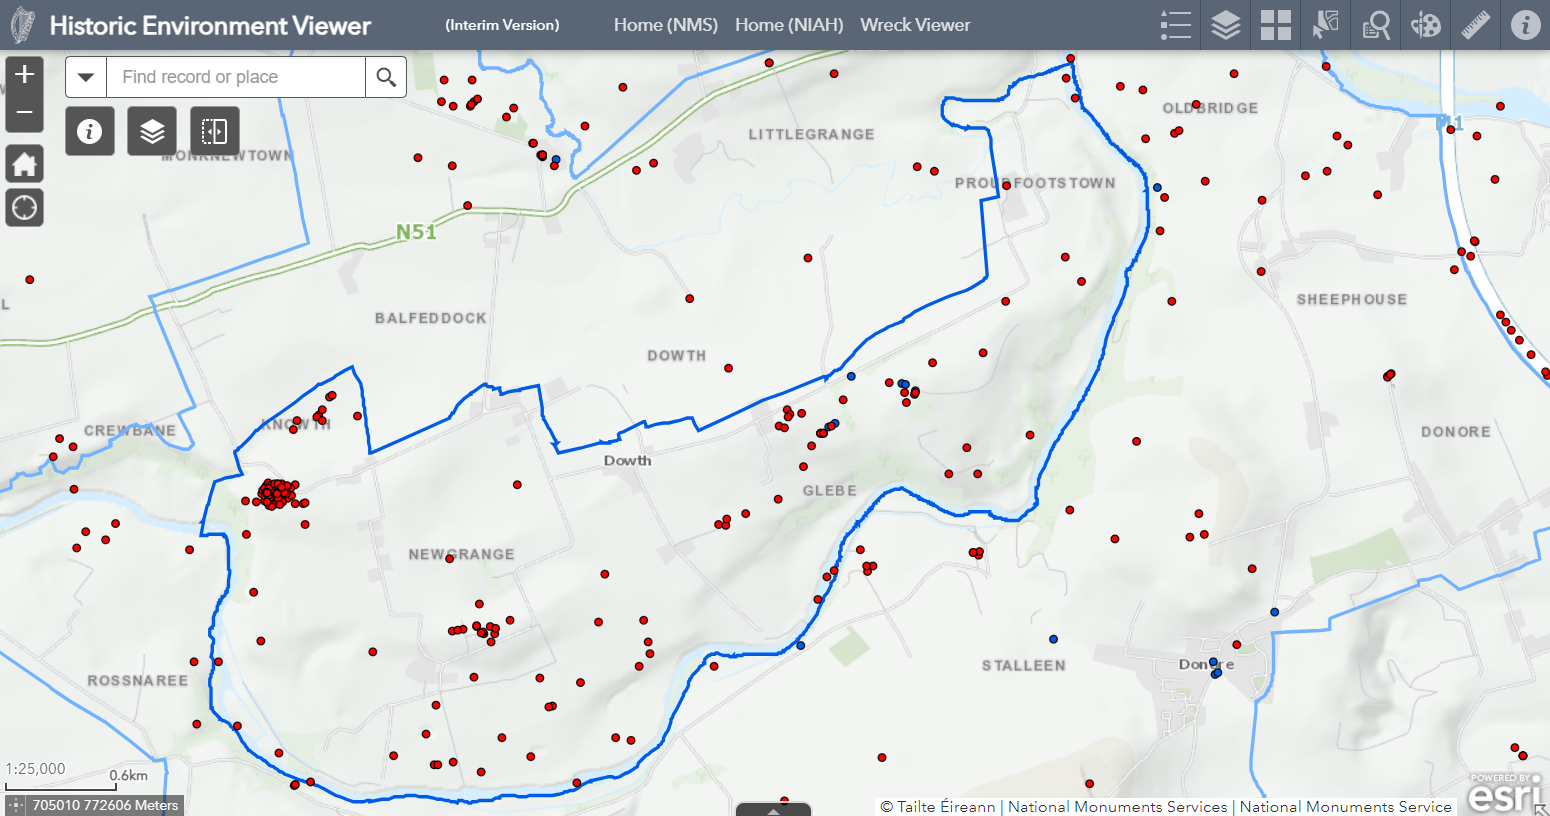Open the About information panel
The image size is (1550, 816).
[x=1524, y=24]
